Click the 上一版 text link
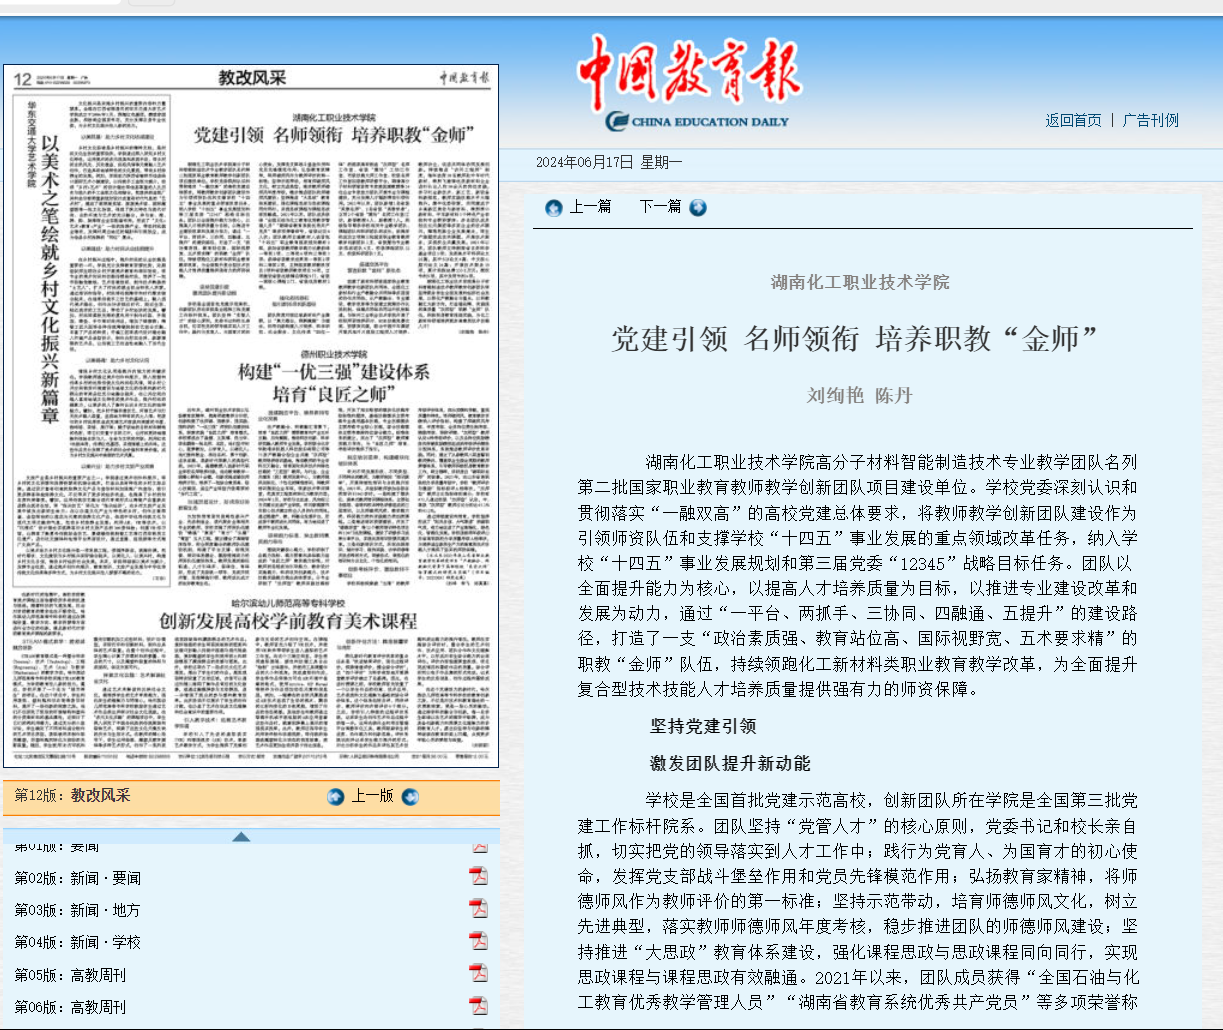Image resolution: width=1223 pixels, height=1030 pixels. (x=372, y=796)
